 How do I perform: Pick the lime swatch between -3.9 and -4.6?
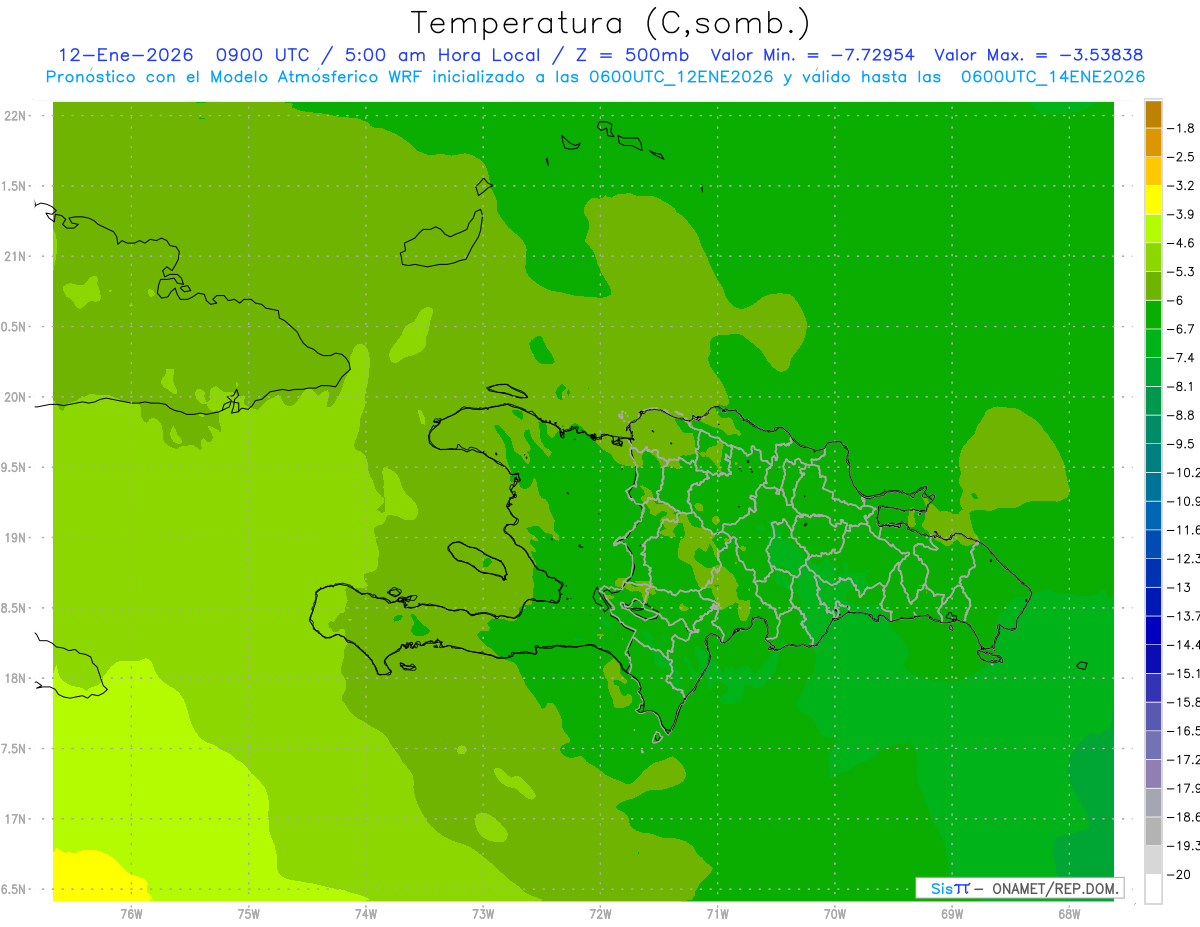pyautogui.click(x=1153, y=229)
